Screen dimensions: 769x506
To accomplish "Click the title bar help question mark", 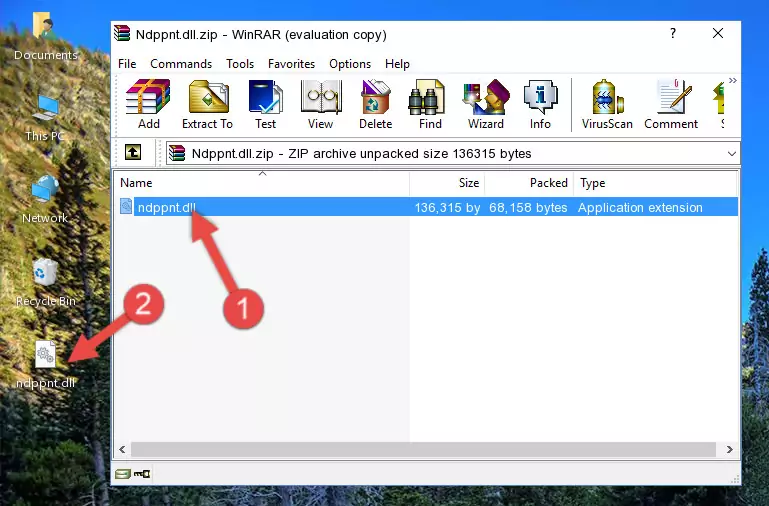I will click(673, 33).
